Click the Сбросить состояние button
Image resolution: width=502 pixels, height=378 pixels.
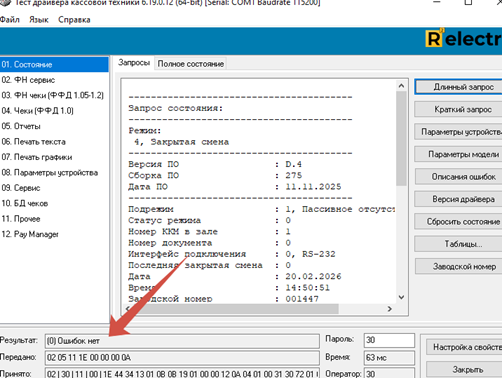[x=459, y=222]
